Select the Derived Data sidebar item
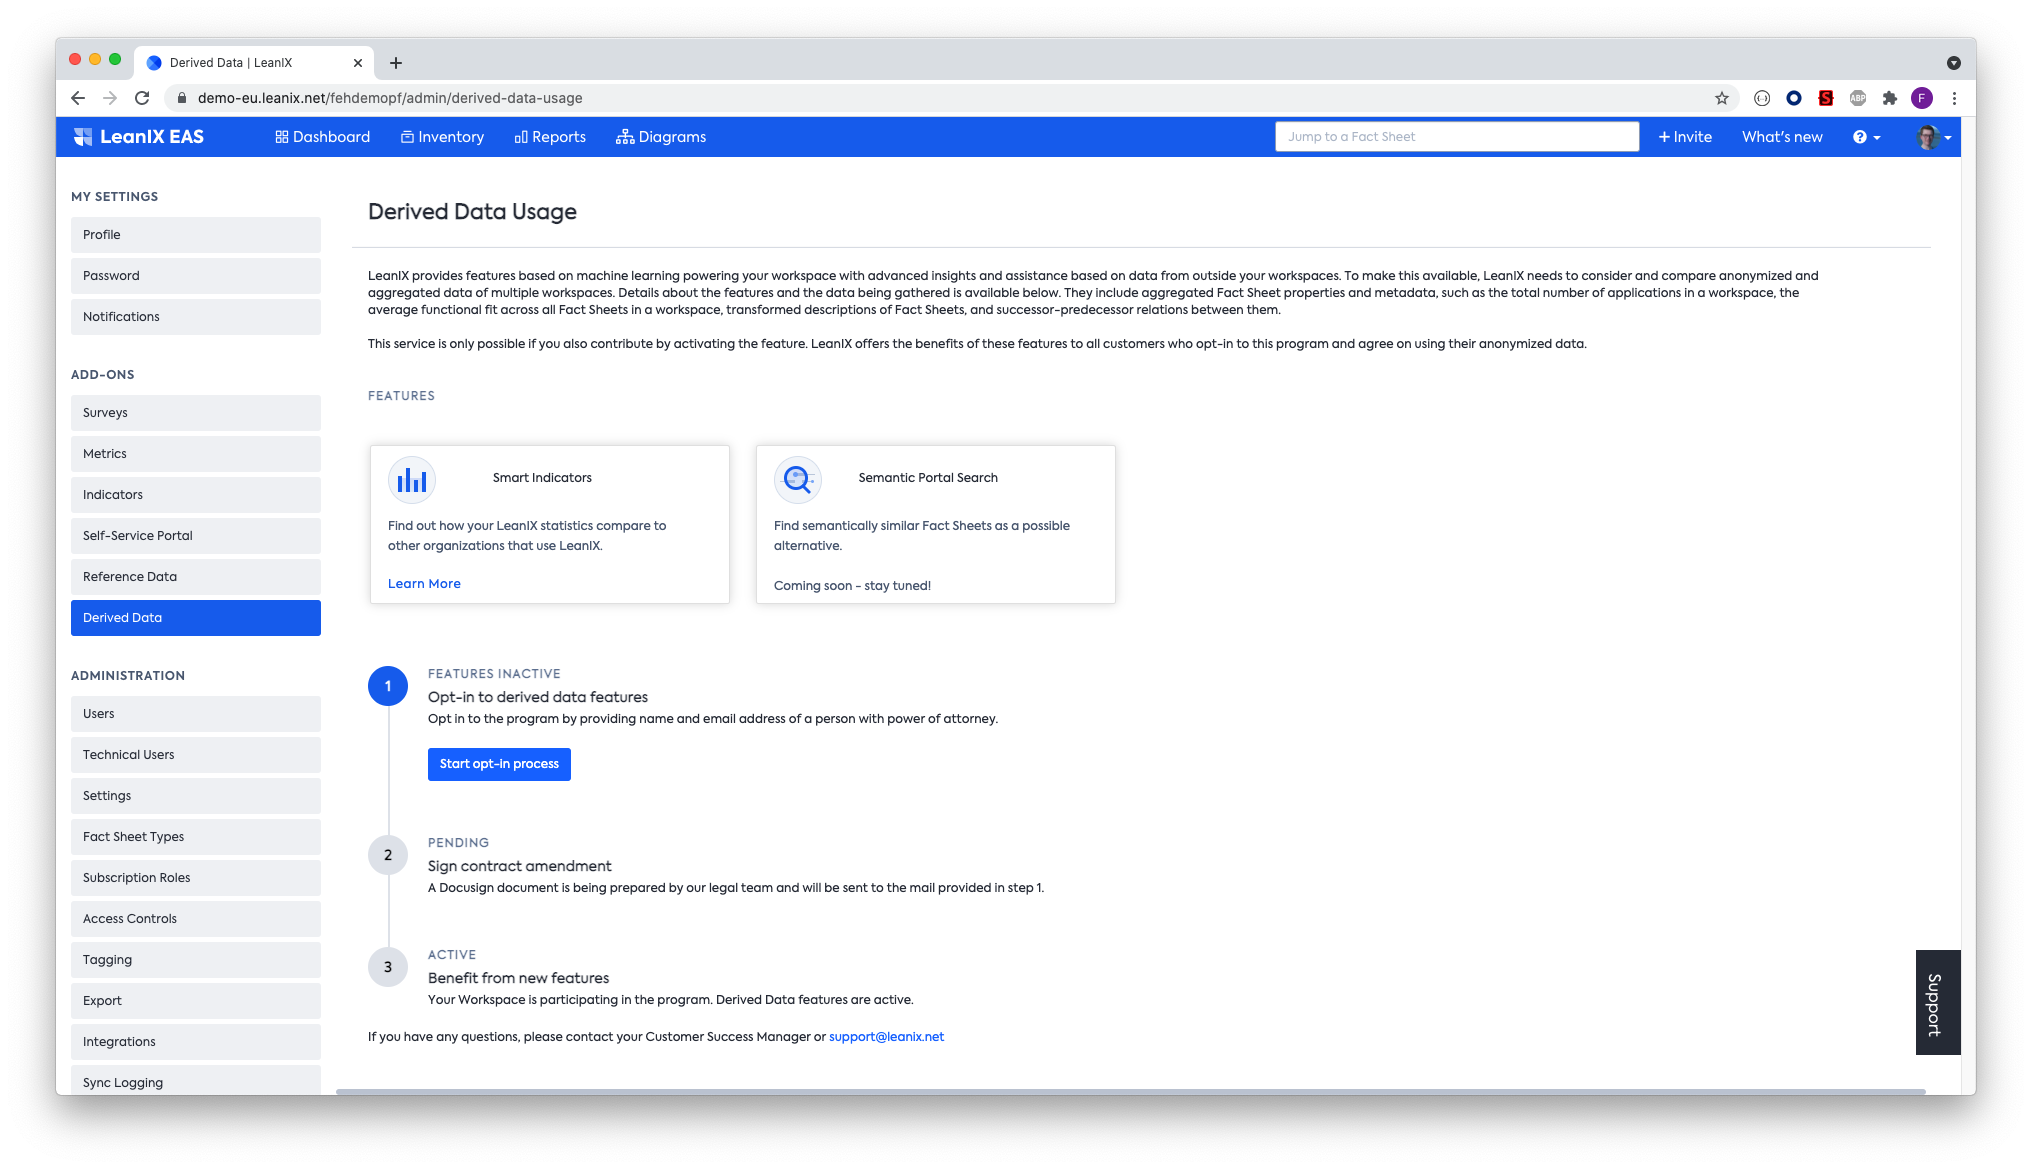 point(196,618)
